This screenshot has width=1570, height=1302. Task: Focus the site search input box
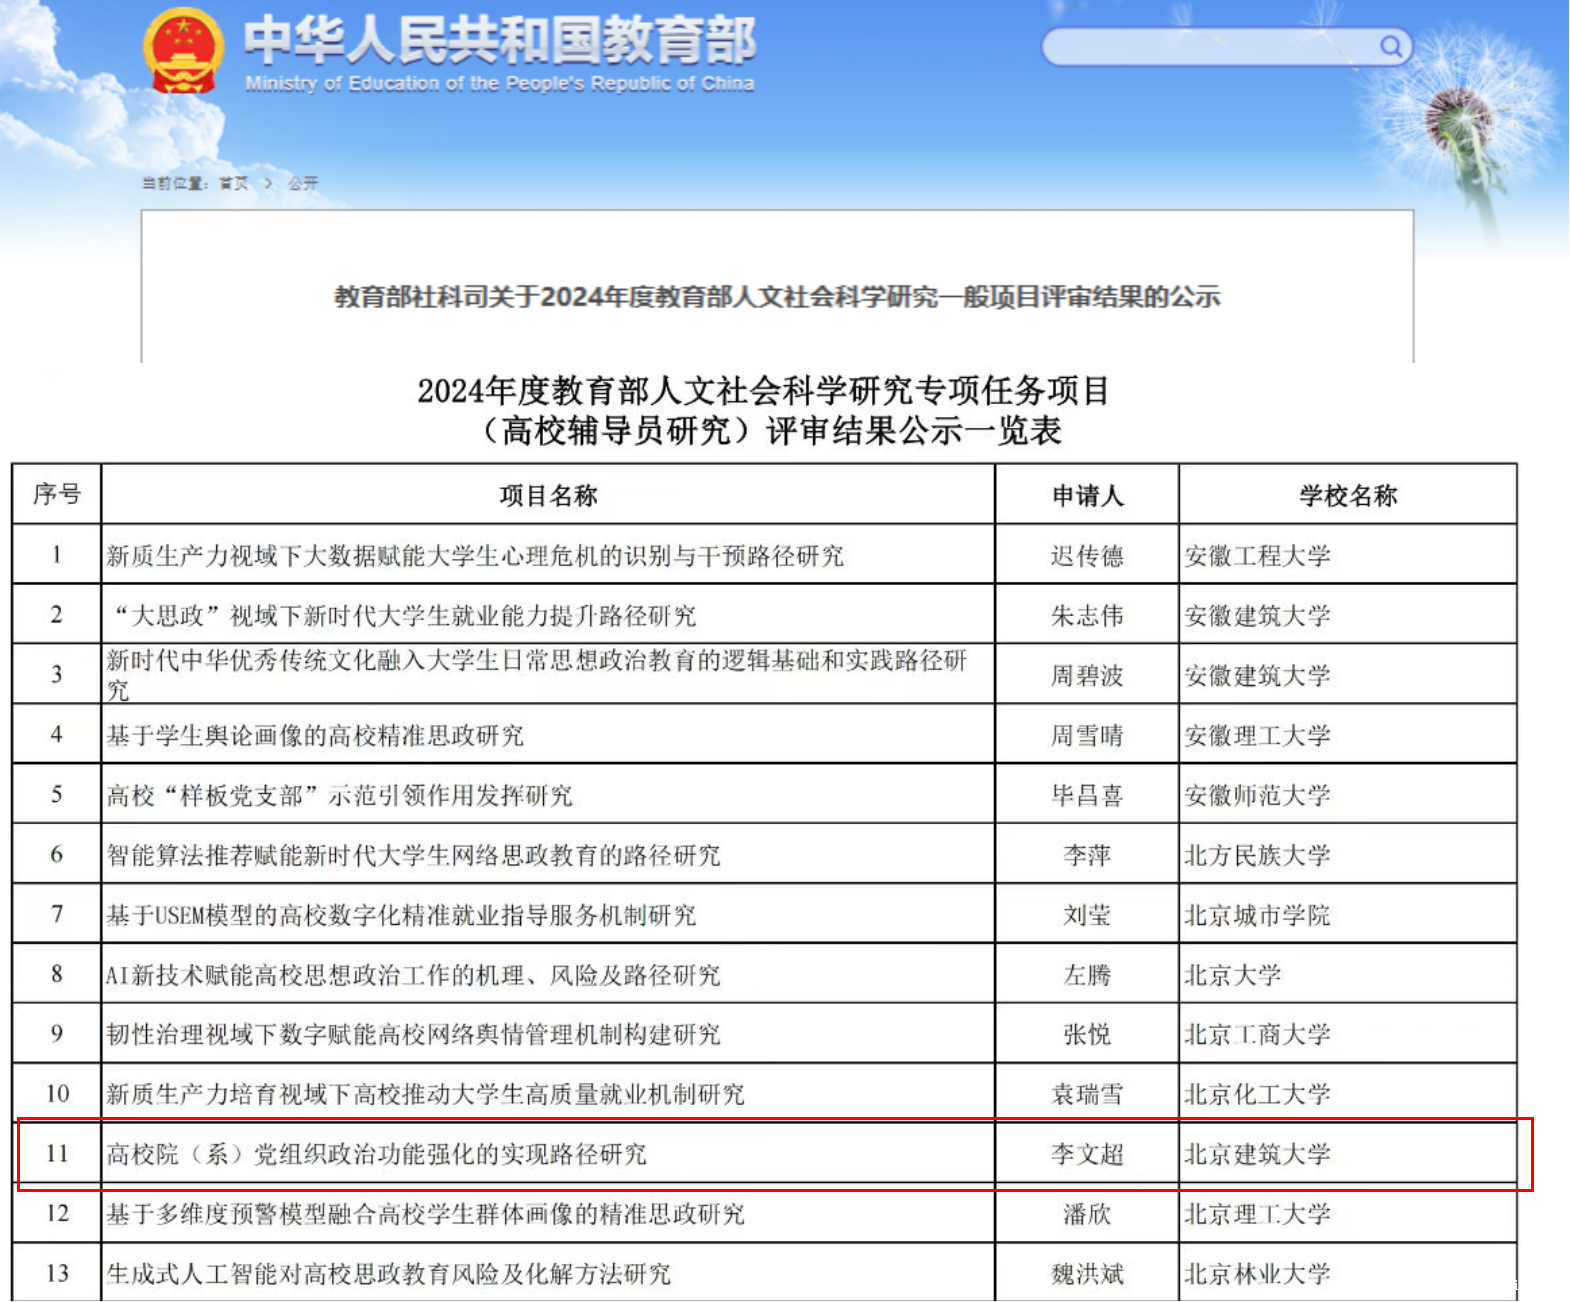click(1210, 46)
